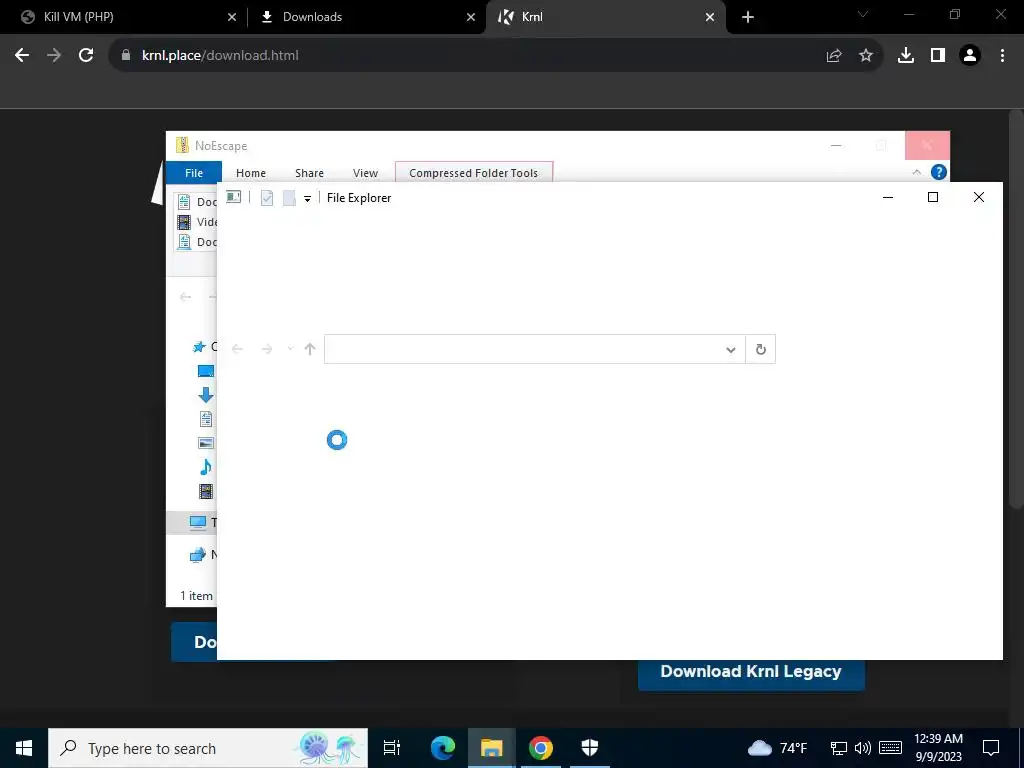Image resolution: width=1024 pixels, height=768 pixels.
Task: Open recent locations dropdown in File Explorer
Action: (x=290, y=349)
